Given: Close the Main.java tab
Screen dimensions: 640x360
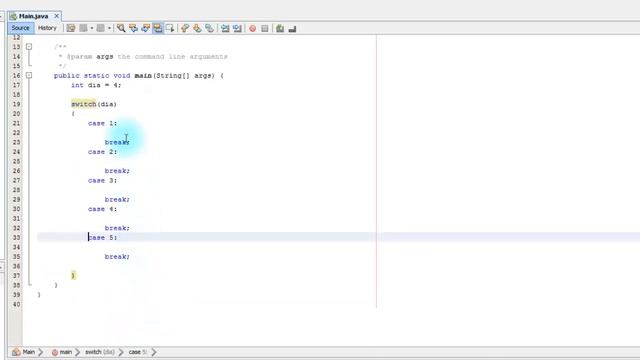Looking at the screenshot, I should [56, 16].
